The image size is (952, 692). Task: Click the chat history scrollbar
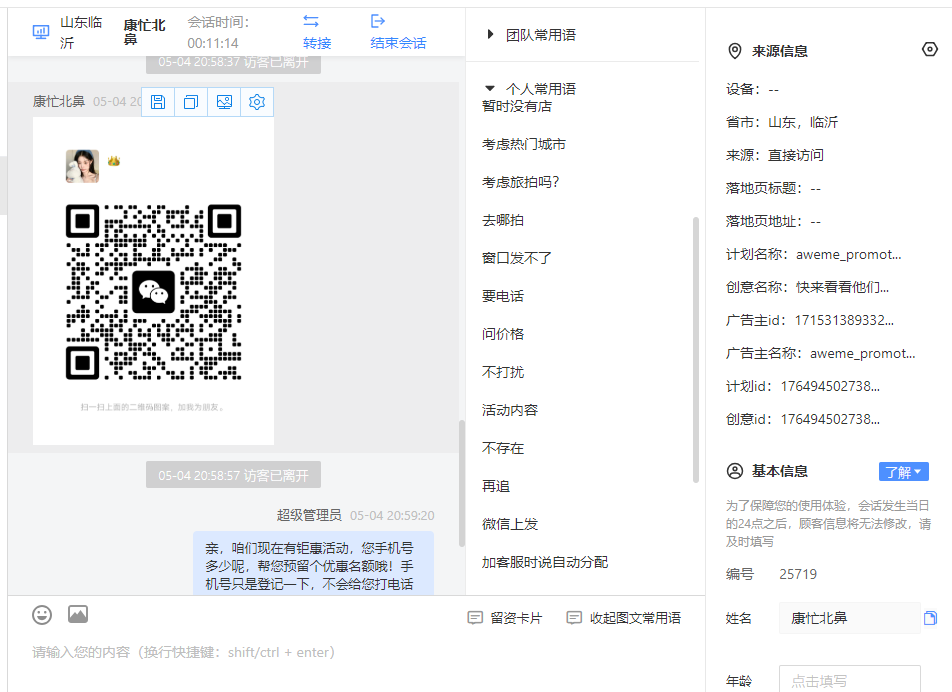pos(461,483)
